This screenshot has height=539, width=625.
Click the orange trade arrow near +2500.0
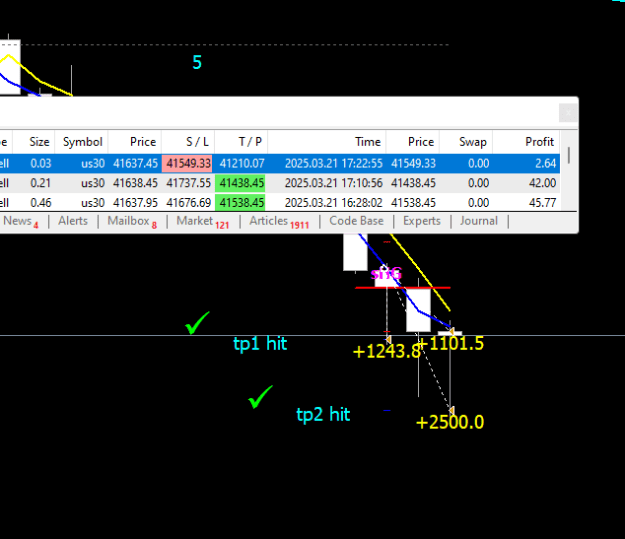(x=451, y=410)
